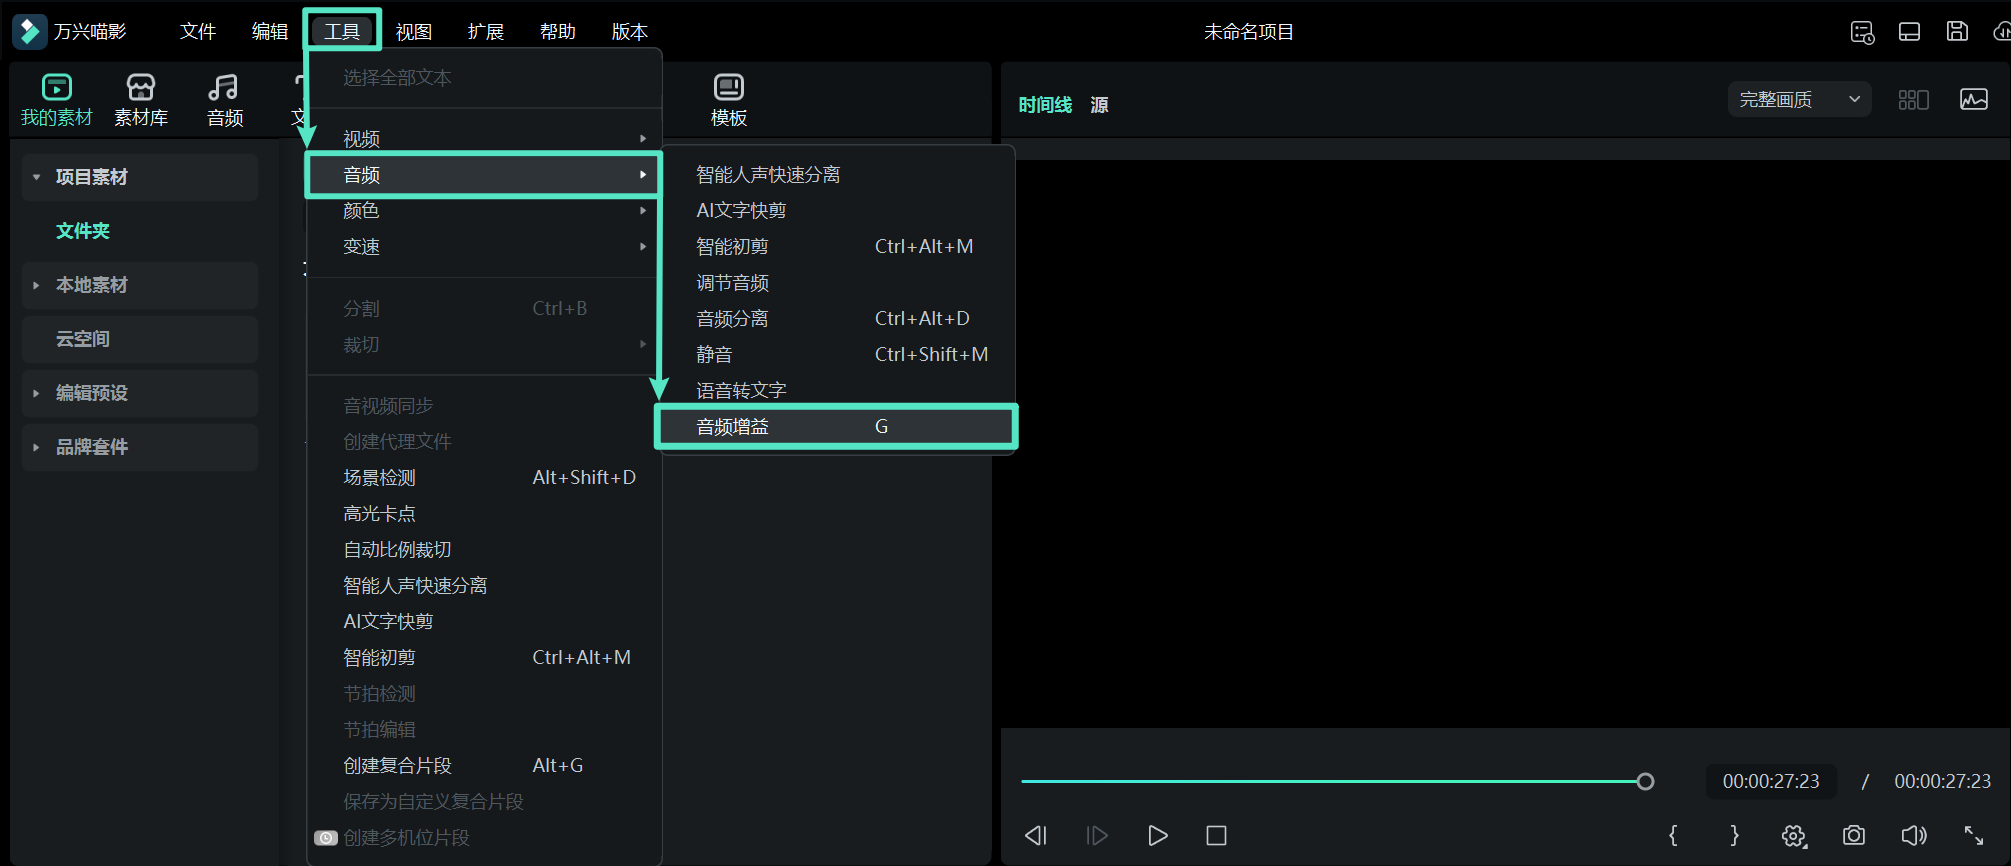
Task: Open the 帮助 menu
Action: [558, 32]
